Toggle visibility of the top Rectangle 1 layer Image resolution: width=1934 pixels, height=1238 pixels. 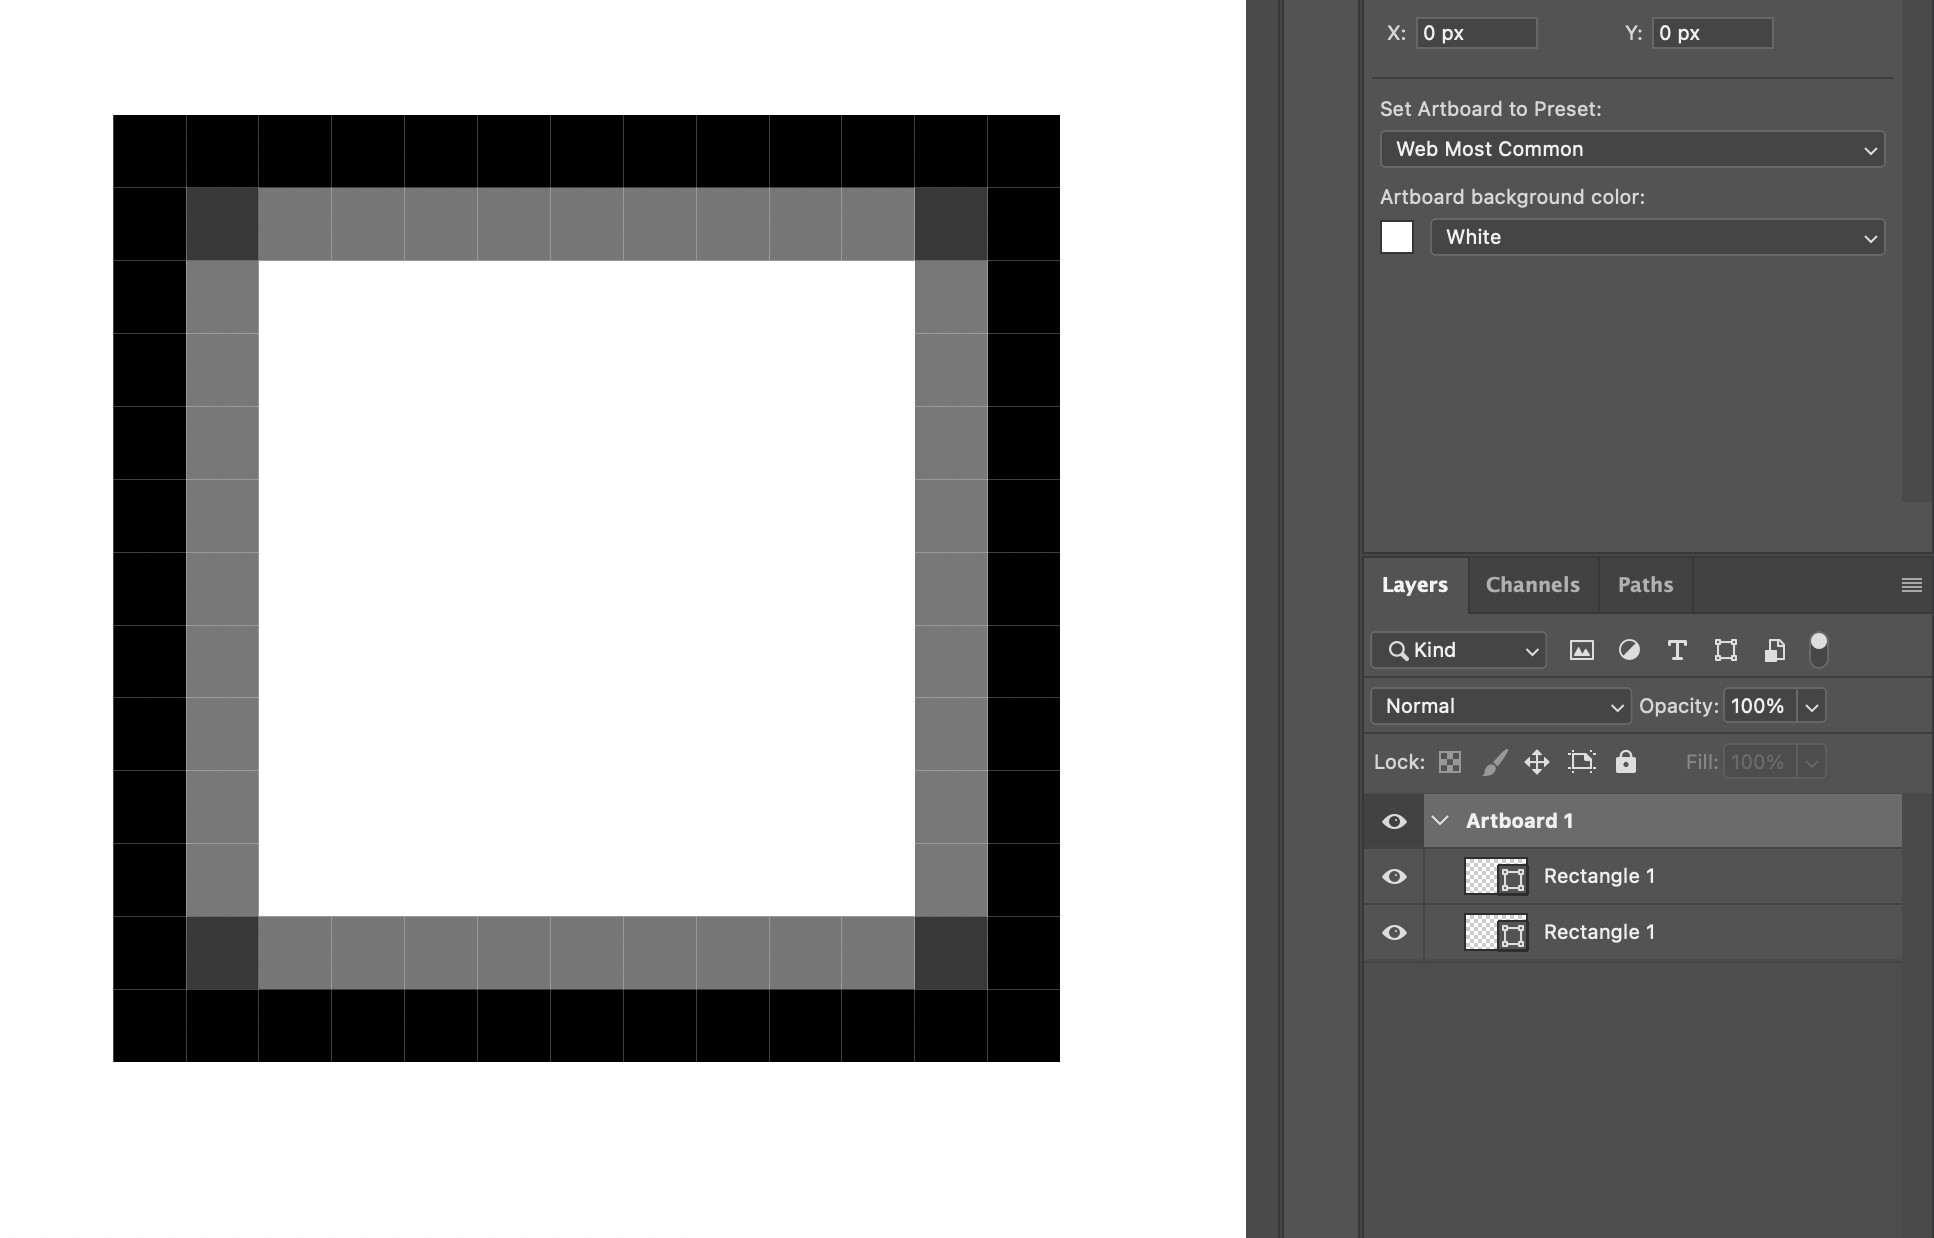pos(1394,877)
